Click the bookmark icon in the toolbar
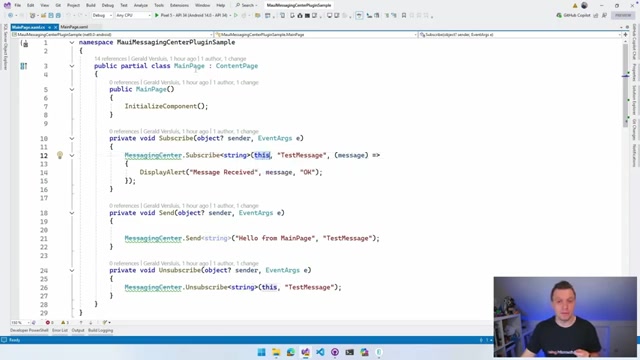The width and height of the screenshot is (640, 360). (404, 15)
